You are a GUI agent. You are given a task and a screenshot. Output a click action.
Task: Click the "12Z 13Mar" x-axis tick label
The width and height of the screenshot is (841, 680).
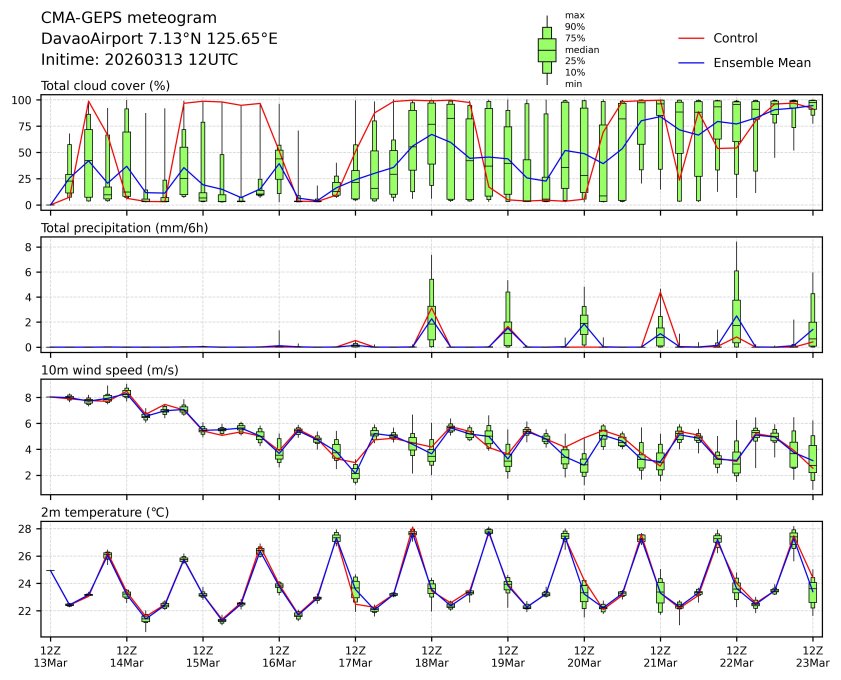tap(50, 655)
